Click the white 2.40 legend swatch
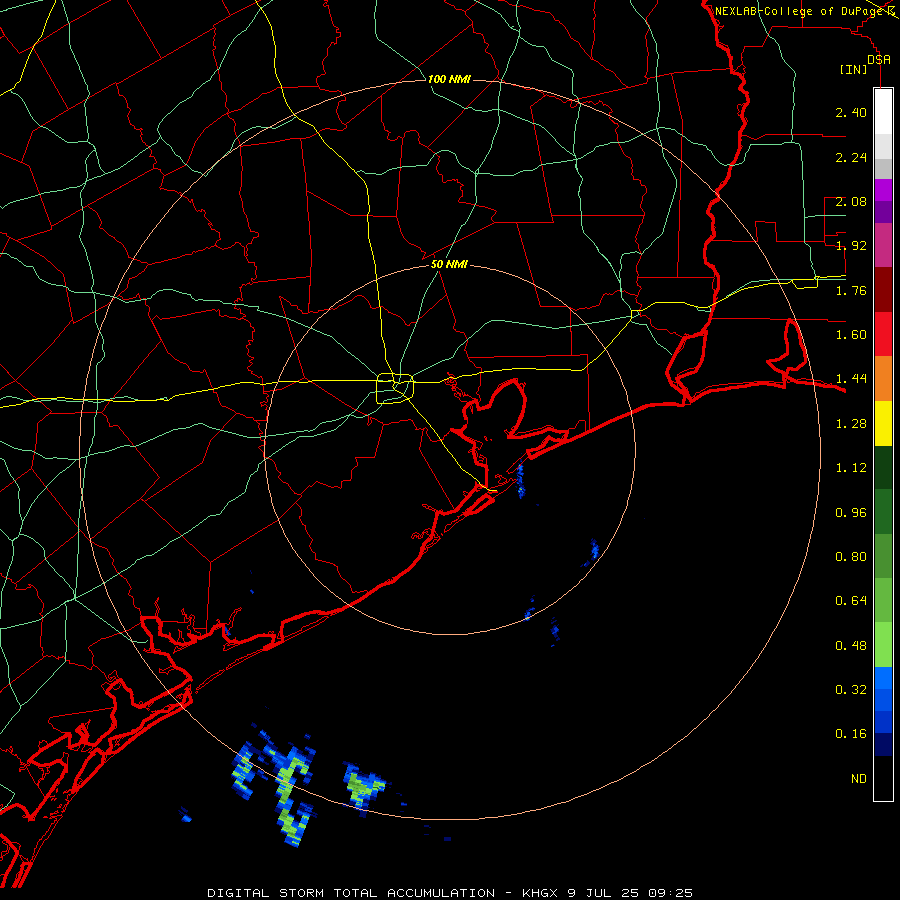The width and height of the screenshot is (900, 900). tap(883, 111)
